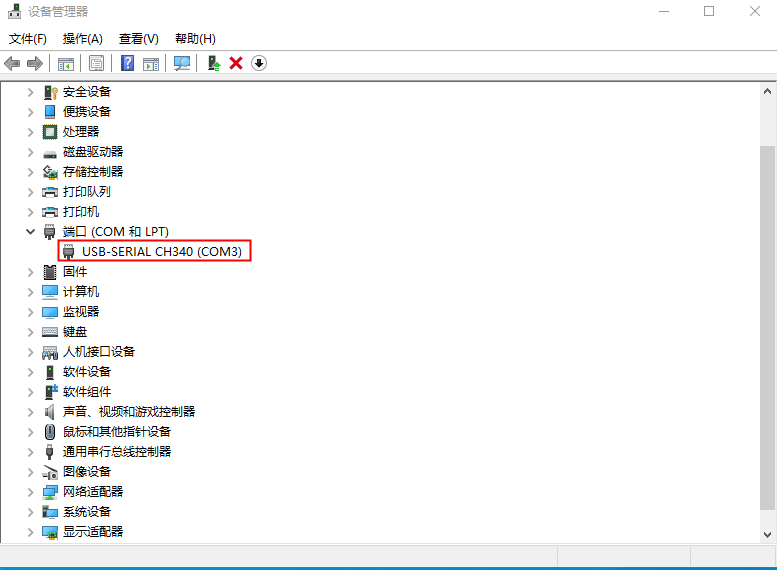Click the properties sheet toolbar icon

pos(96,63)
